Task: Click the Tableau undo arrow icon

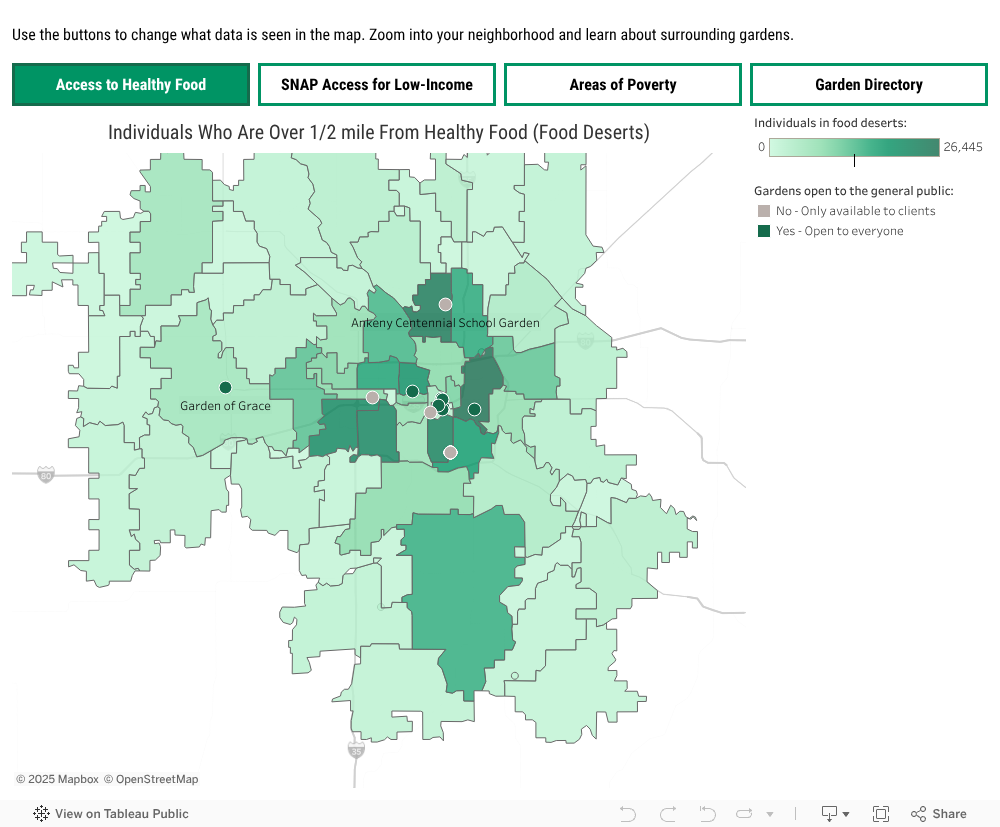Action: pyautogui.click(x=628, y=814)
